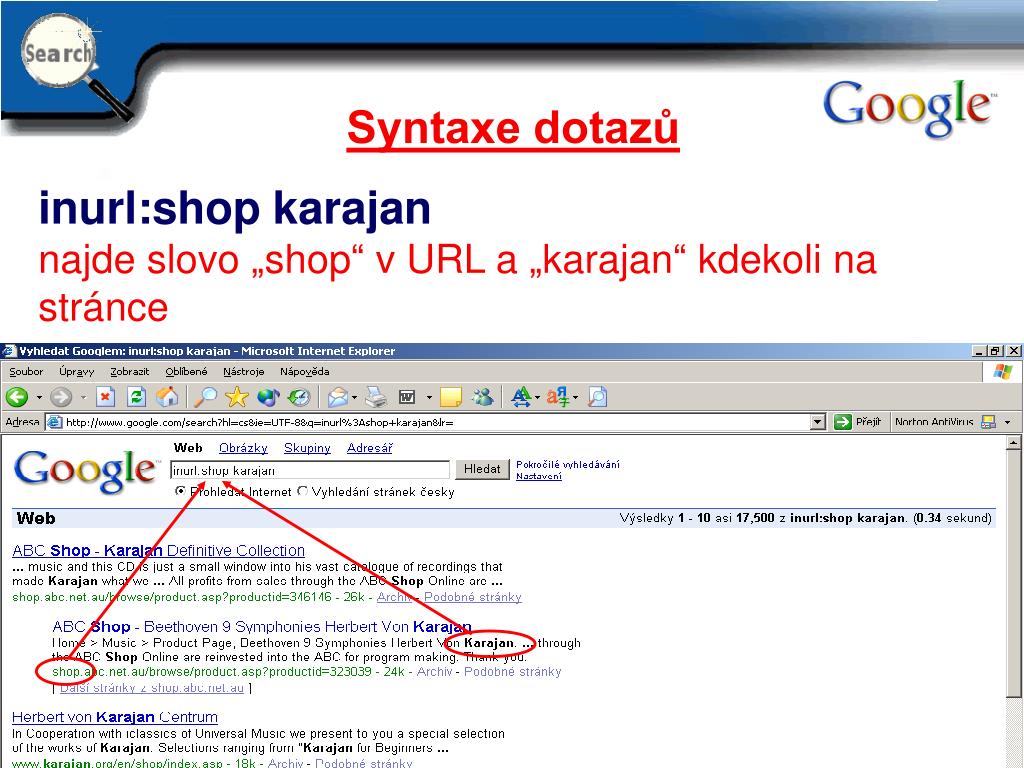The height and width of the screenshot is (768, 1024).
Task: Refresh the page with green arrows icon
Action: (136, 397)
